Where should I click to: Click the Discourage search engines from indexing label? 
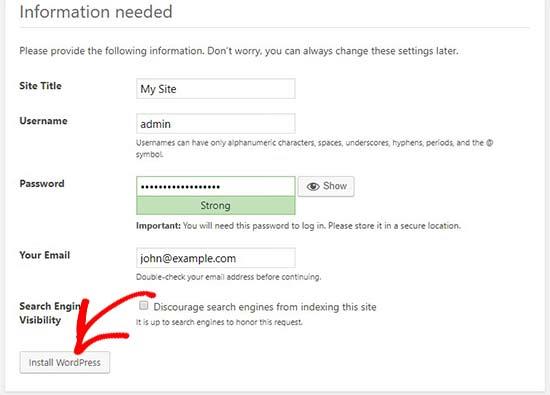265,307
